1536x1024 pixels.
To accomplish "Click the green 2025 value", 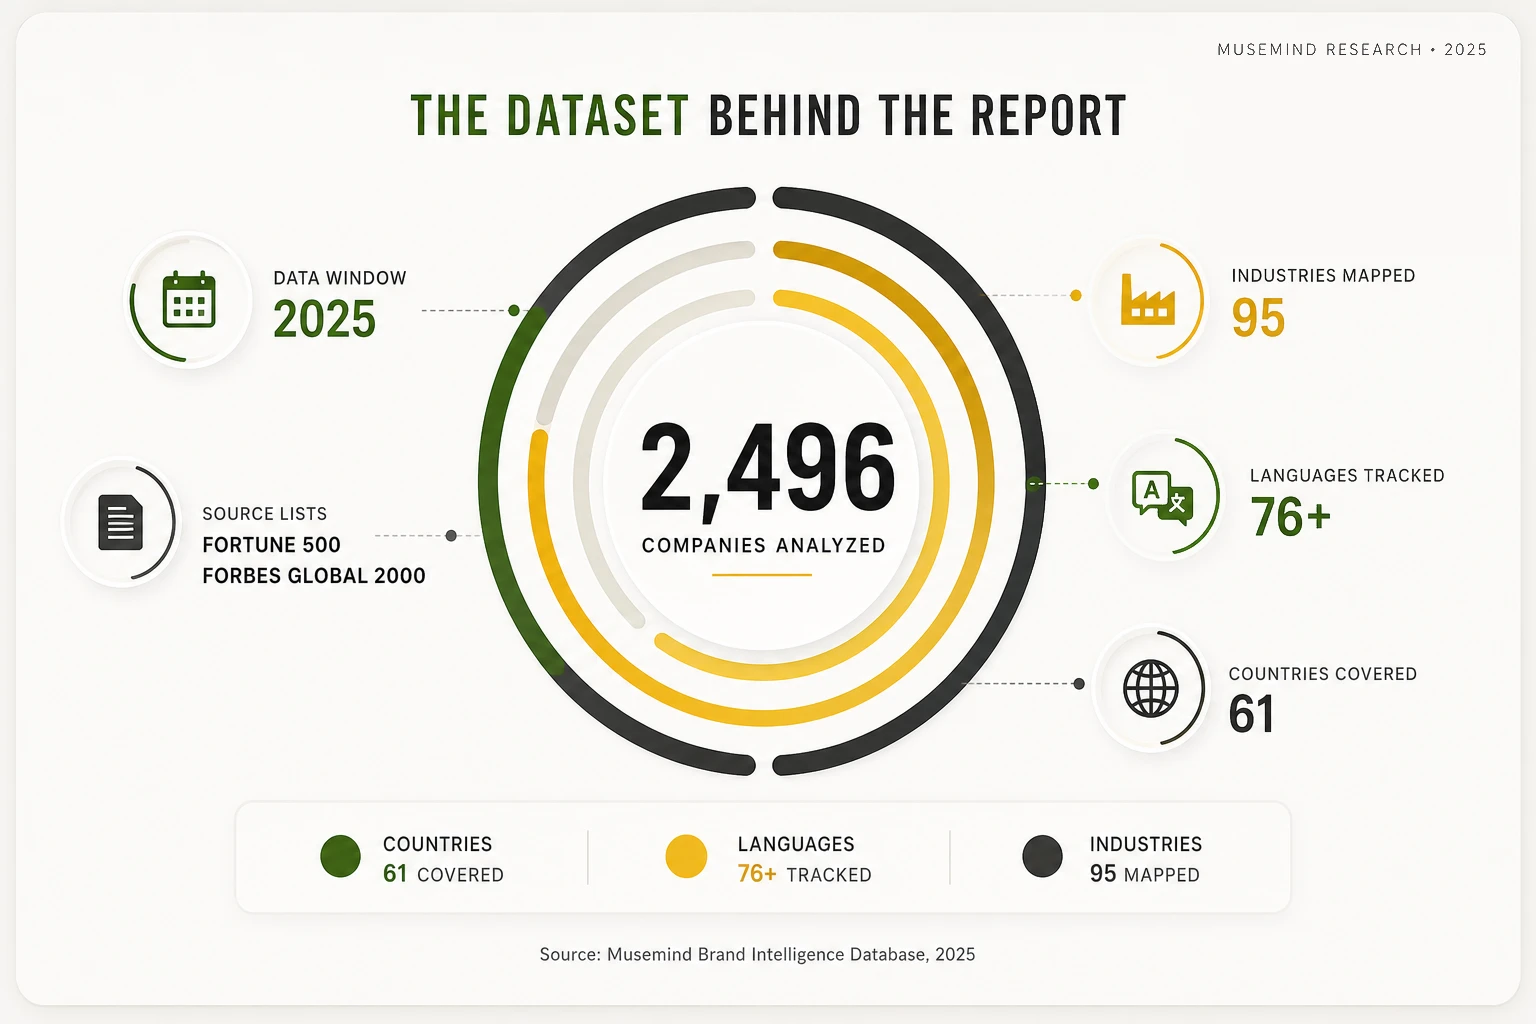I will tap(324, 320).
